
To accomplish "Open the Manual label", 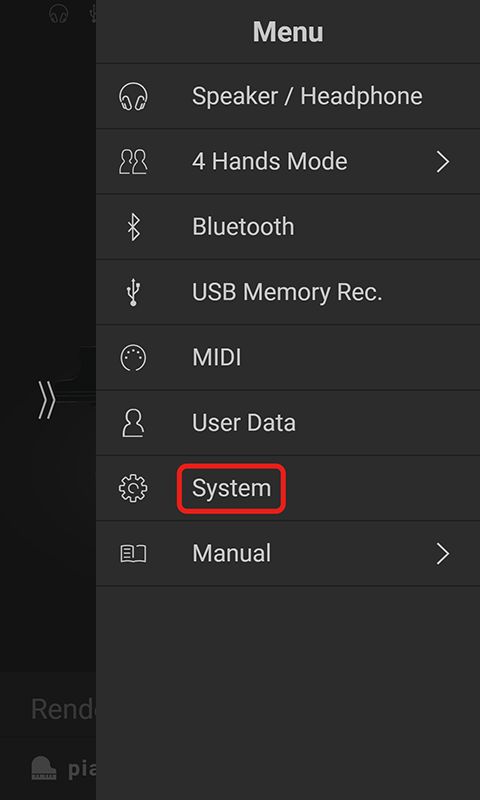I will click(x=231, y=554).
